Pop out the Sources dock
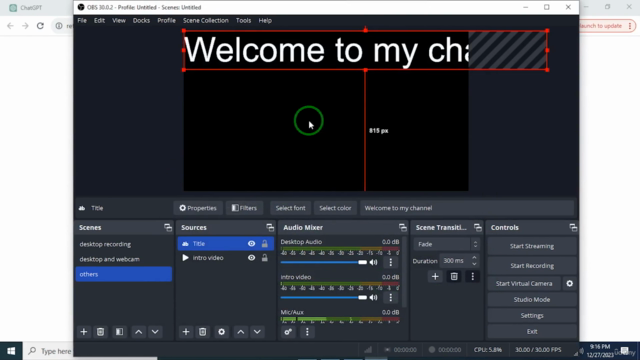This screenshot has width=640, height=360. click(x=270, y=227)
